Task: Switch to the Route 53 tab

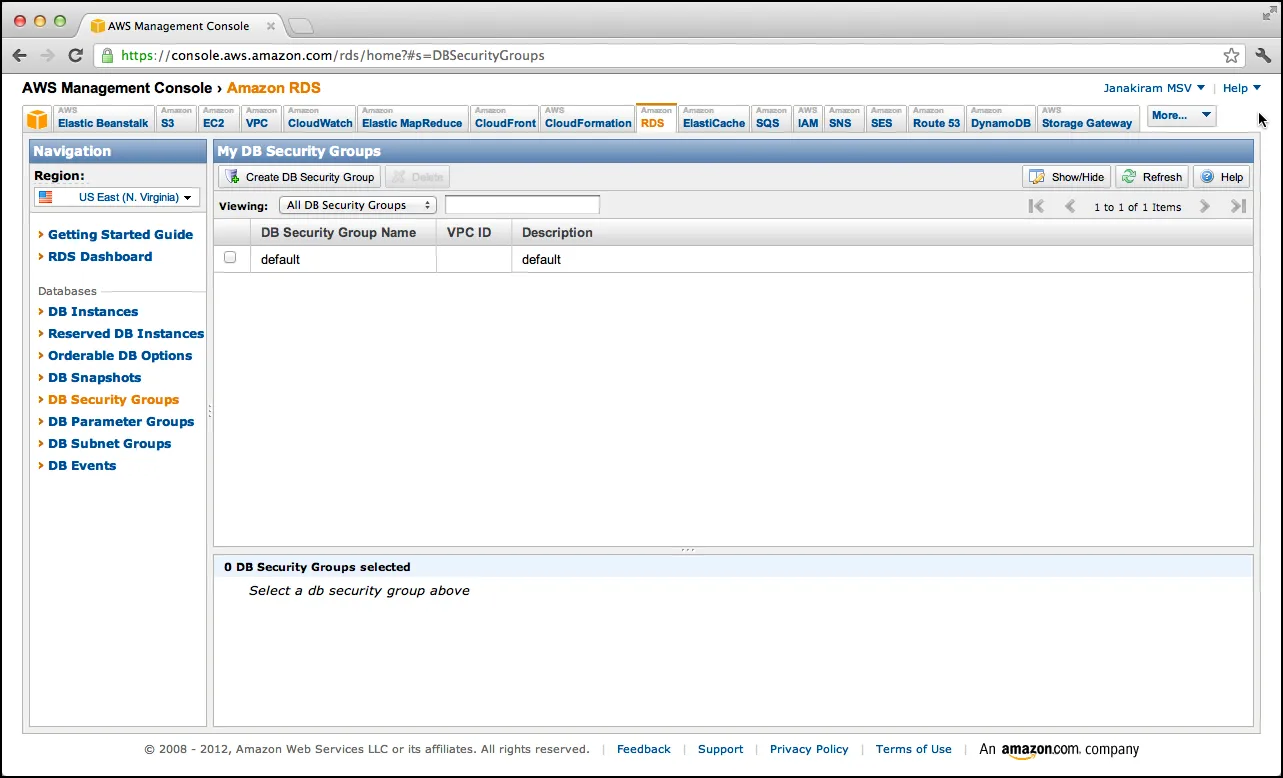Action: click(x=936, y=118)
